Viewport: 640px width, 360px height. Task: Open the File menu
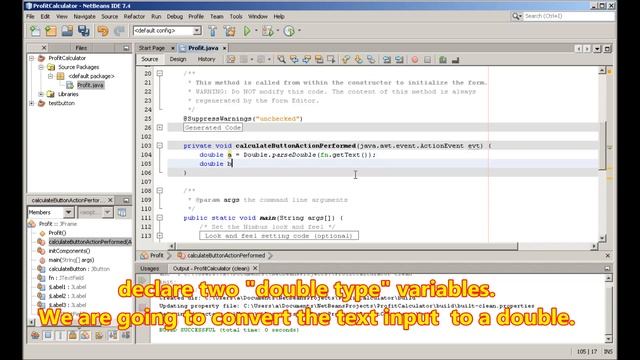[x=30, y=16]
